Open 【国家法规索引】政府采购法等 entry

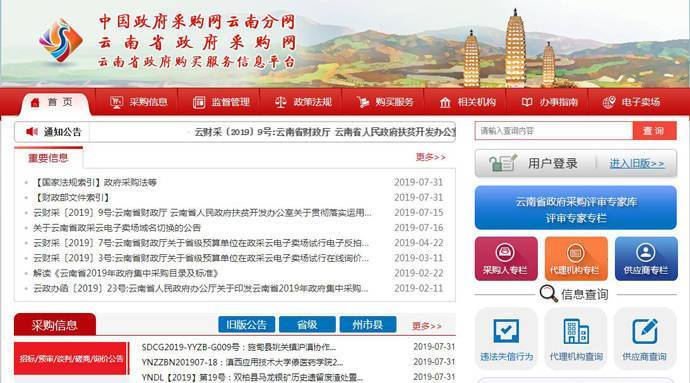point(95,182)
